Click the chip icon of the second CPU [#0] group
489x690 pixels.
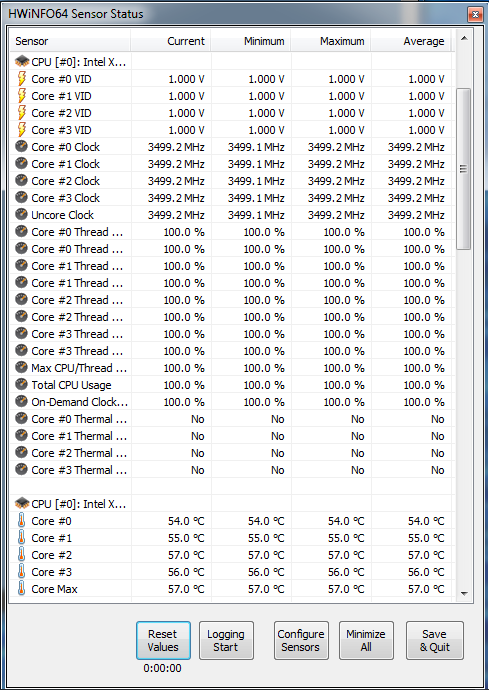click(22, 504)
